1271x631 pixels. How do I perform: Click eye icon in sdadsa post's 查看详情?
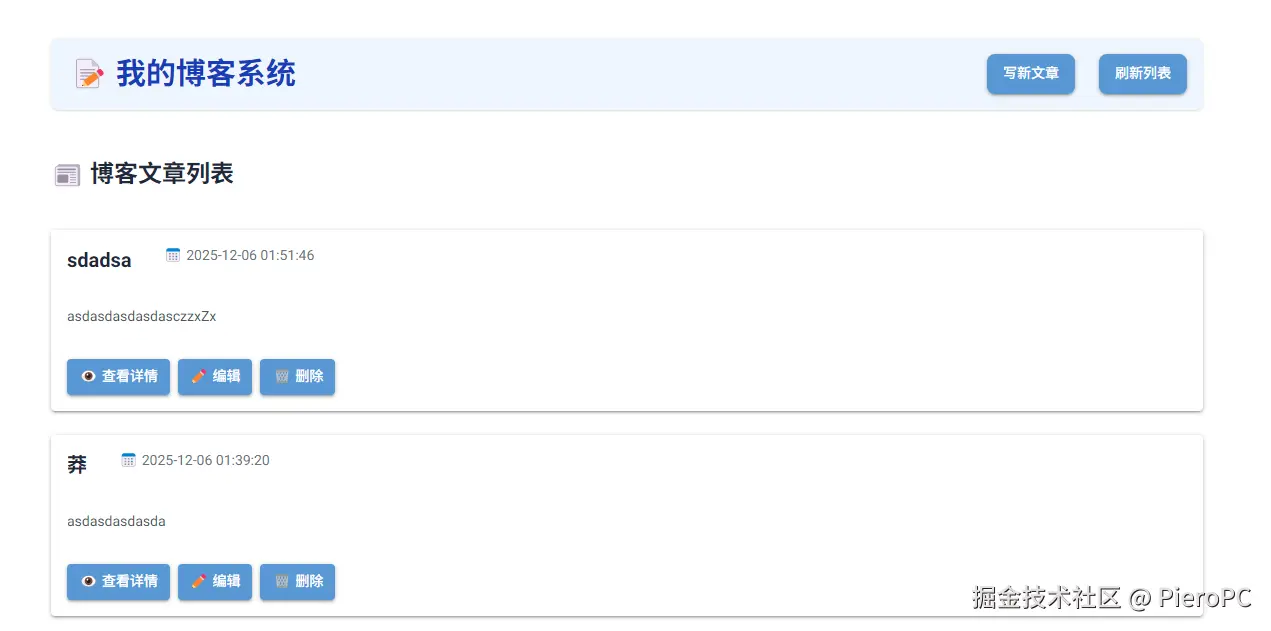(88, 377)
